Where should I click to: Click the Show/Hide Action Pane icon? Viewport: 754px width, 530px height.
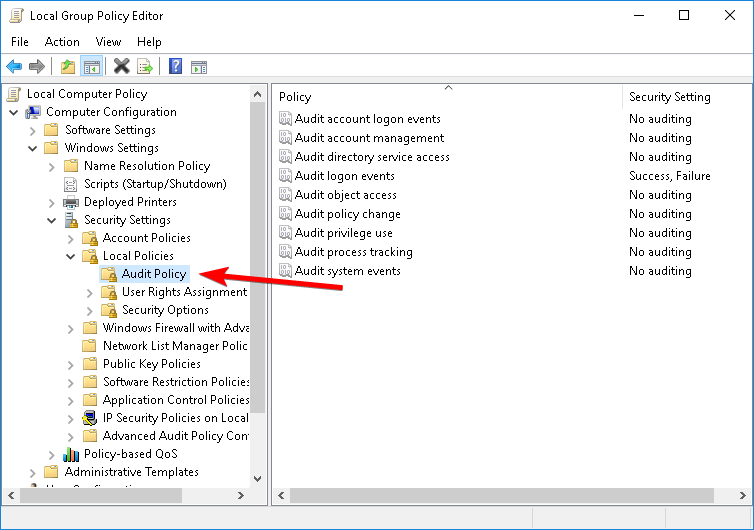point(199,67)
